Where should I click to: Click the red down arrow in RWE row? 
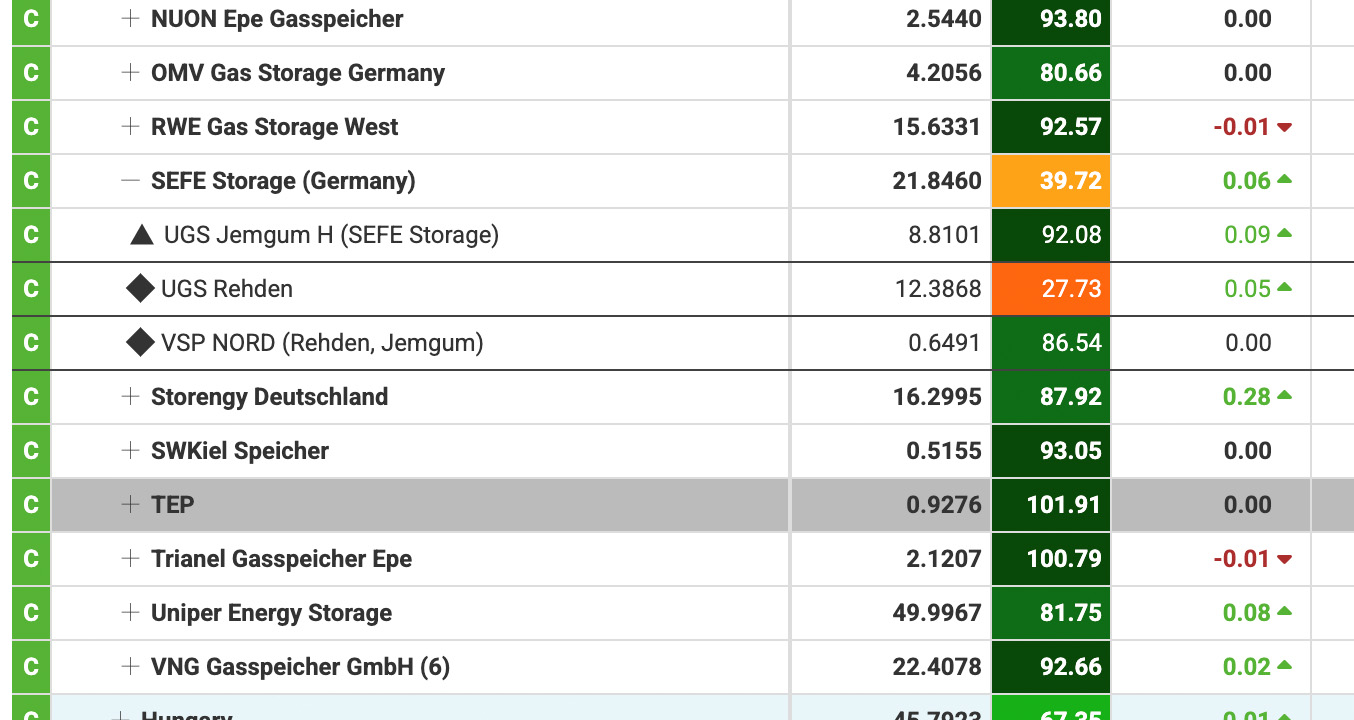tap(1285, 127)
